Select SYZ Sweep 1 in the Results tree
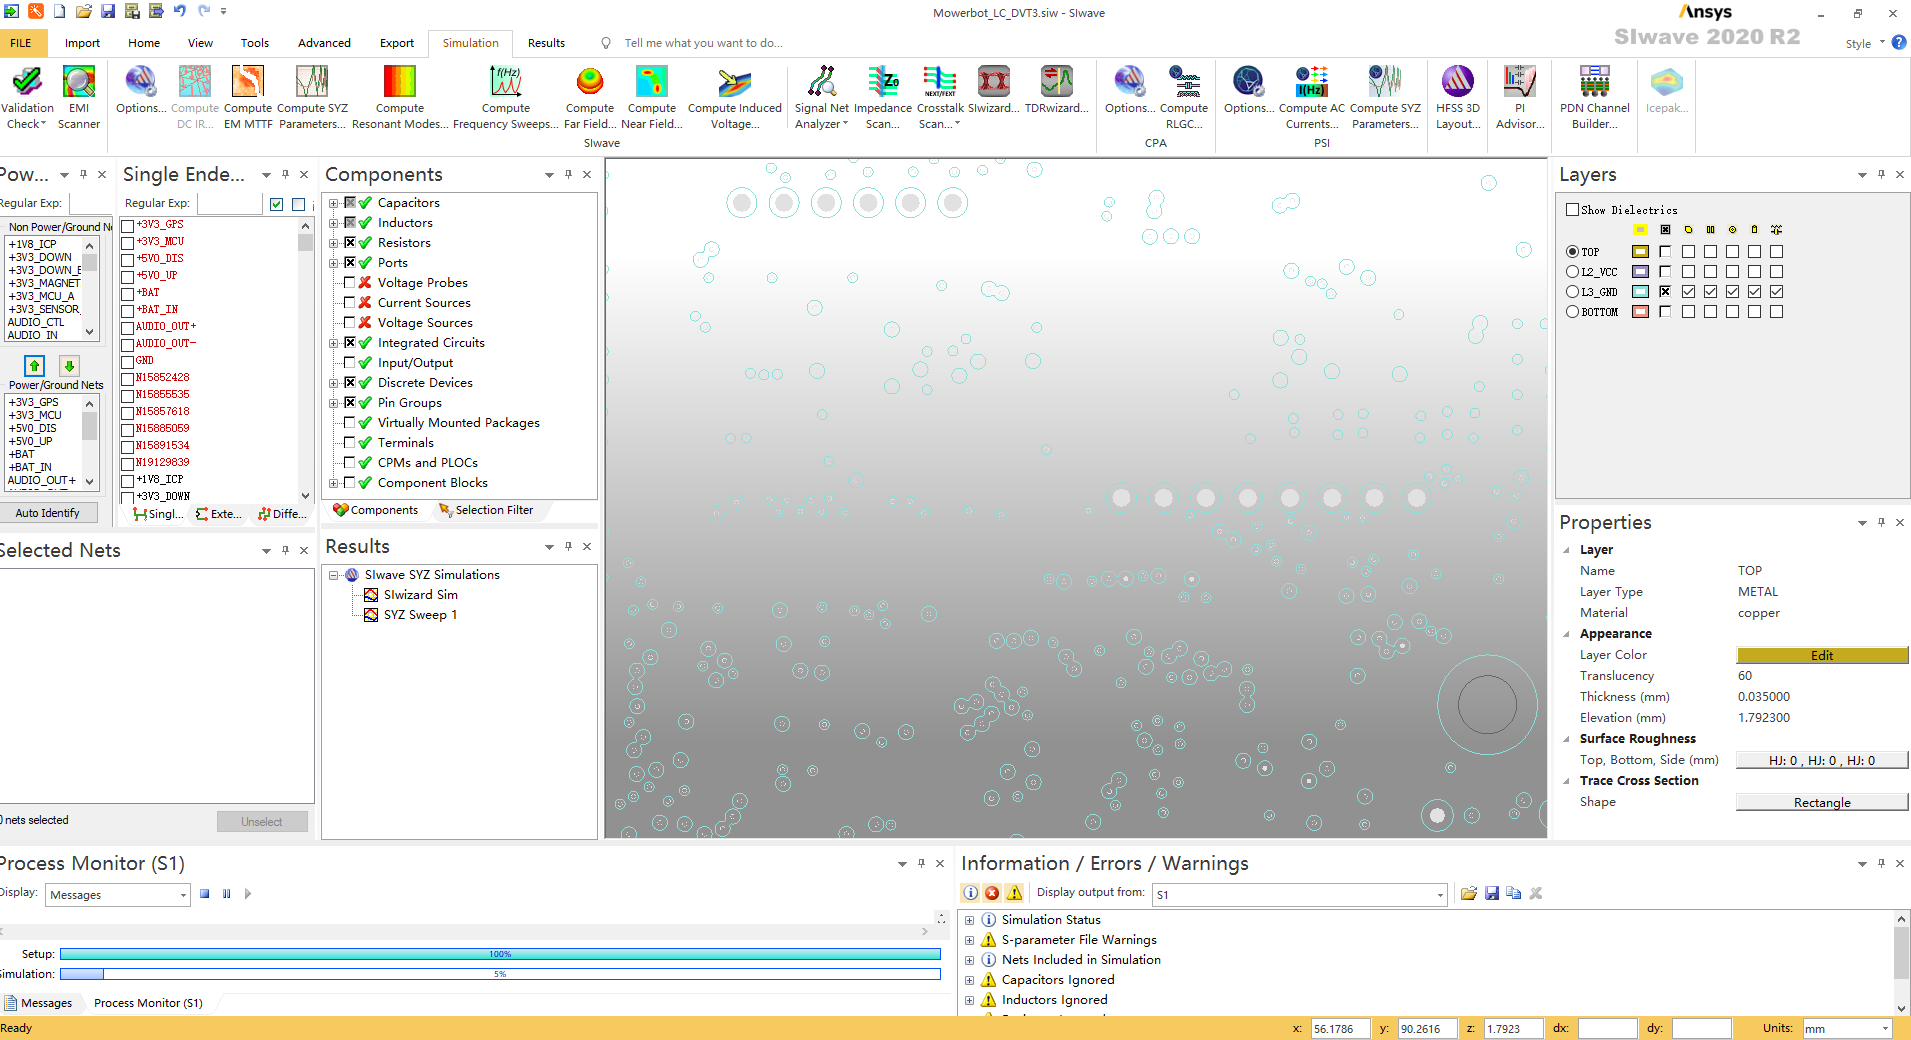The image size is (1911, 1040). click(419, 614)
